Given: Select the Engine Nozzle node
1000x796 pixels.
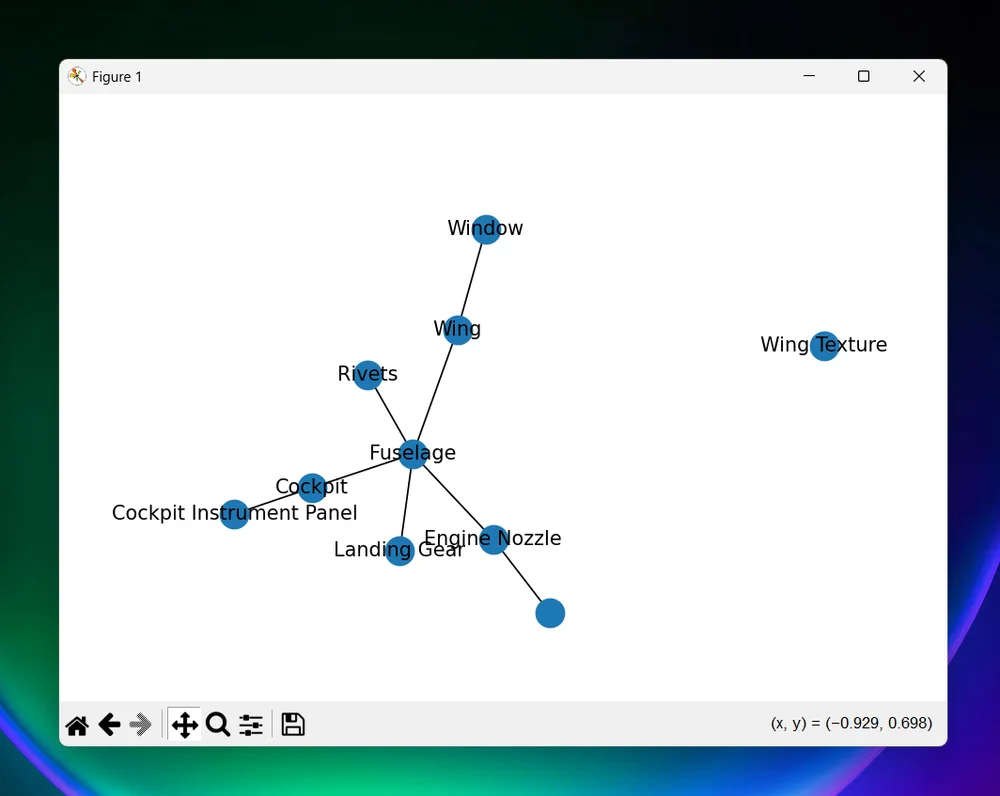Looking at the screenshot, I should (x=494, y=540).
